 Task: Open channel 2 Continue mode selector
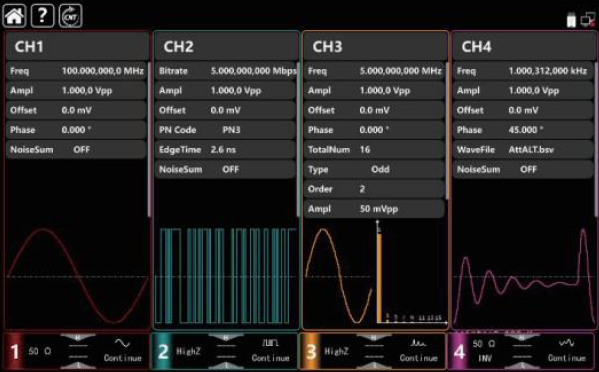270,358
